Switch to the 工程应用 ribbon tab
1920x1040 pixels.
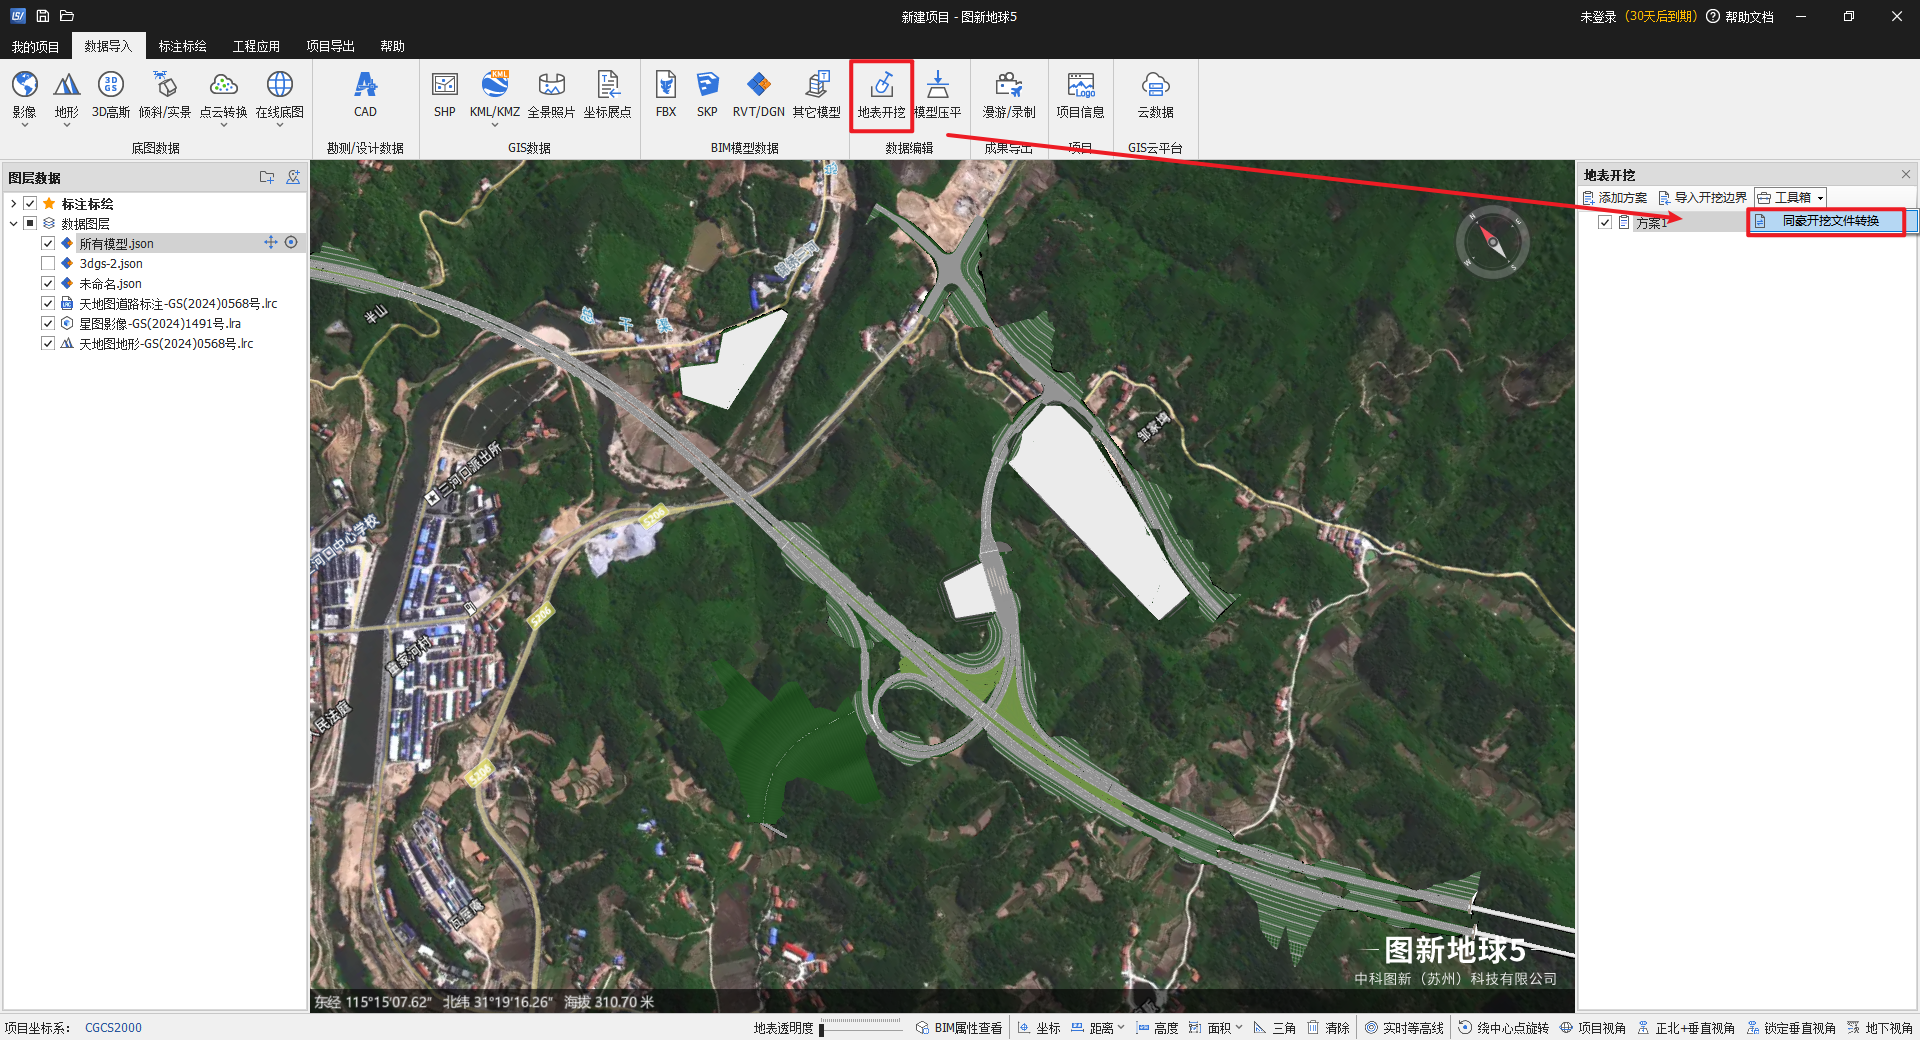tap(256, 46)
